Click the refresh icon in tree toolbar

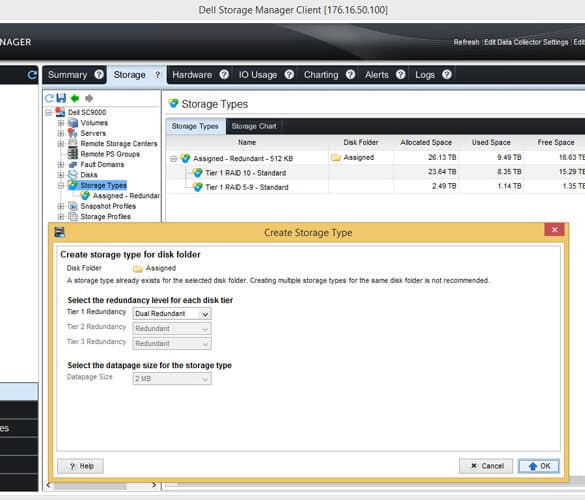(x=49, y=98)
